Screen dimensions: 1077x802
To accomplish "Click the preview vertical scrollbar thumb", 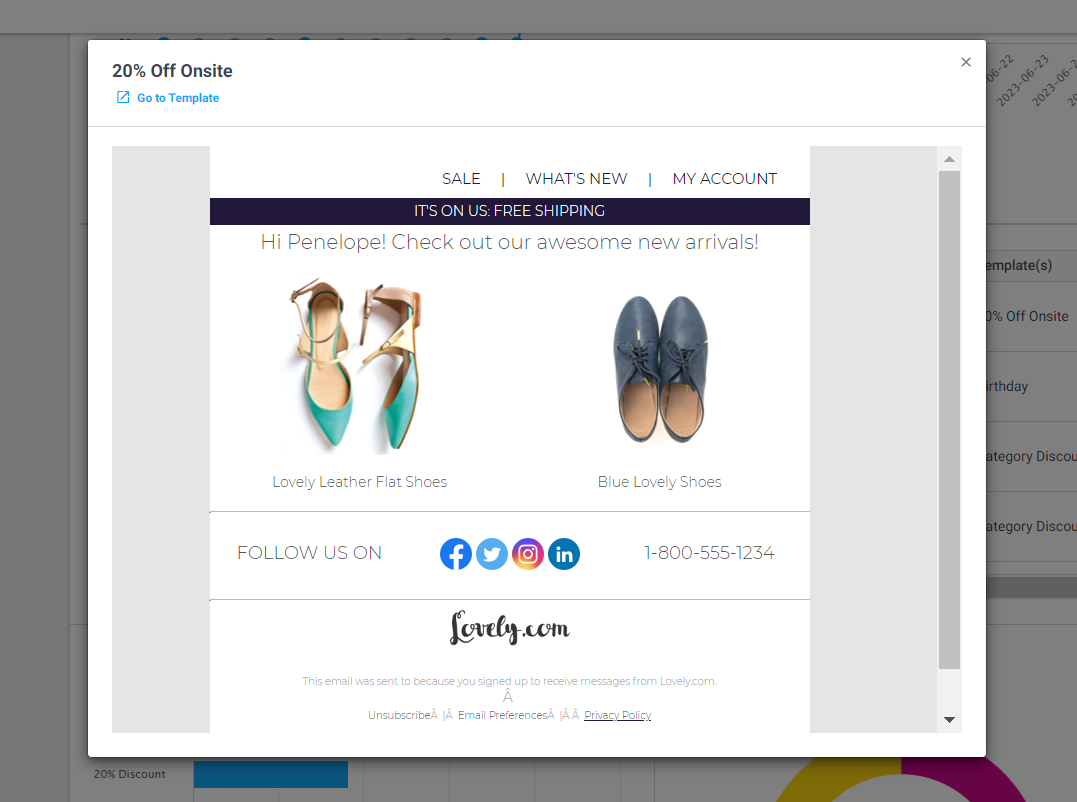I will (949, 420).
